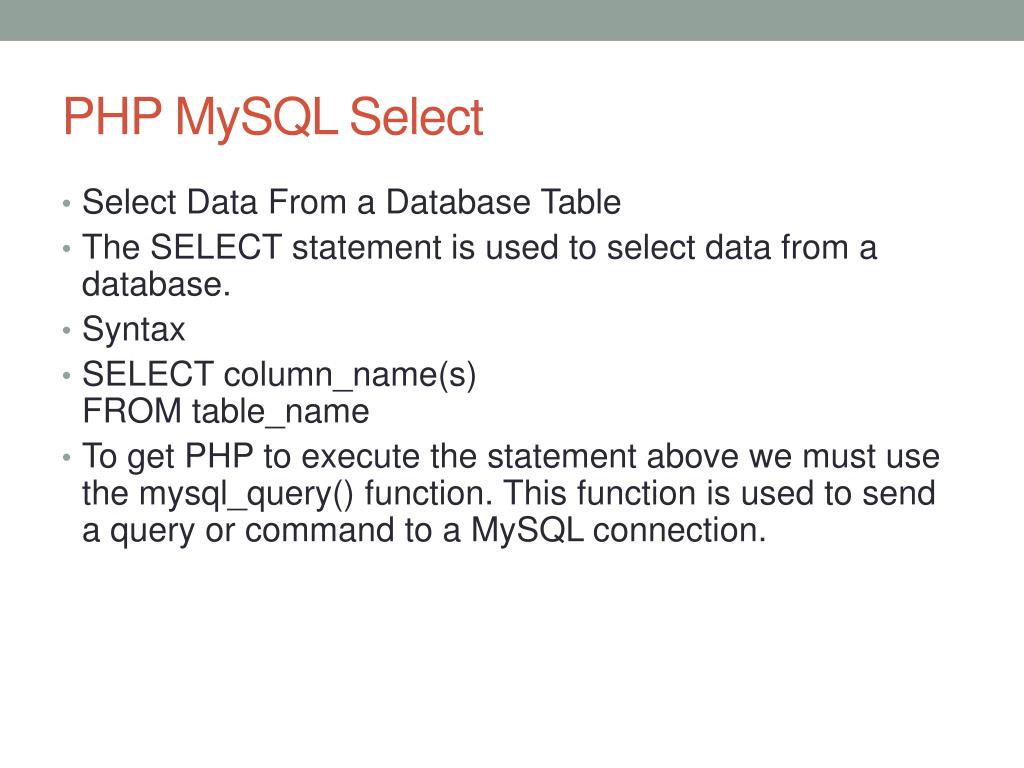
Task: Click the "mysql_query()" function name
Action: [x=247, y=494]
